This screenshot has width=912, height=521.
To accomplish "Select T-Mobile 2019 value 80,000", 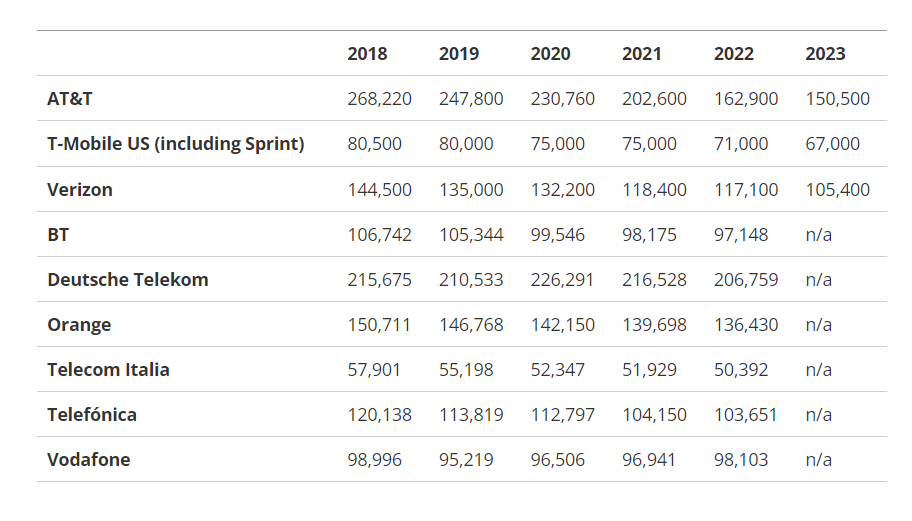I will [466, 144].
